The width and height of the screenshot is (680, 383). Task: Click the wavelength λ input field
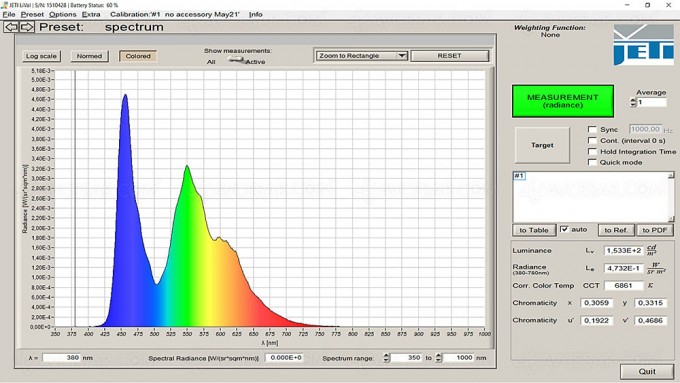(61, 358)
